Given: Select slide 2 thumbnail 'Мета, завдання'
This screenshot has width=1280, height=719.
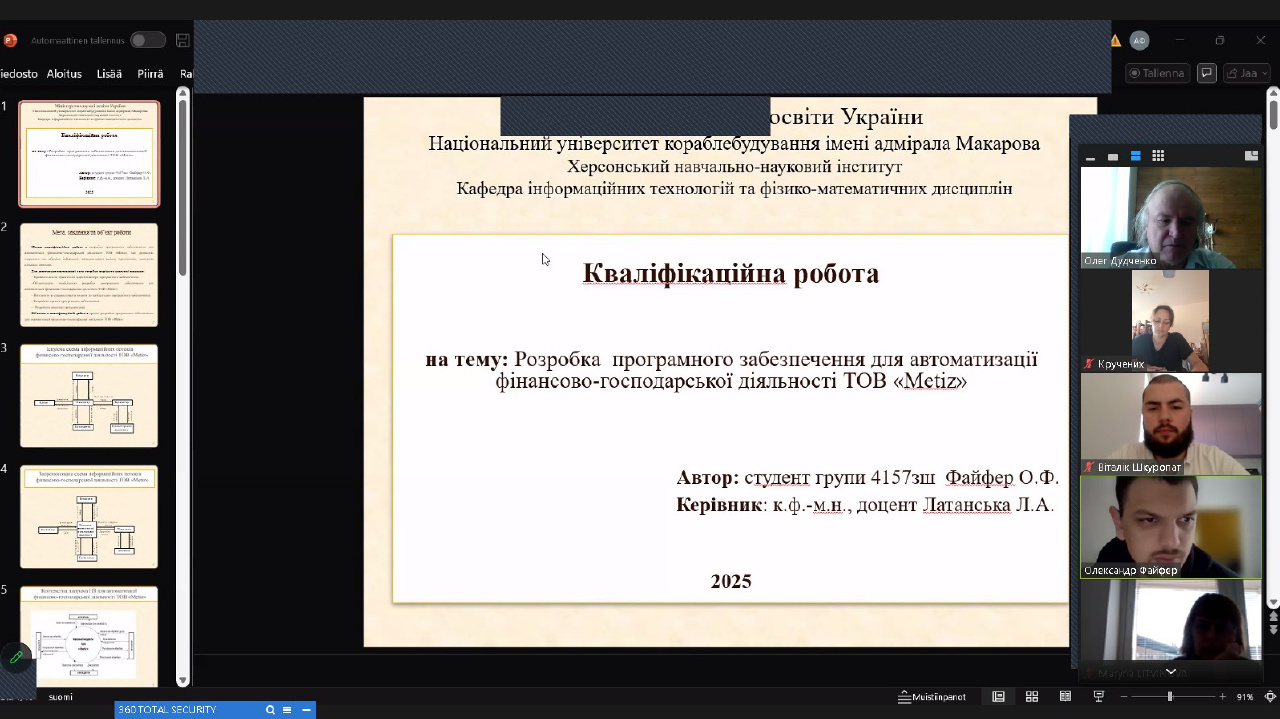Looking at the screenshot, I should click(89, 275).
